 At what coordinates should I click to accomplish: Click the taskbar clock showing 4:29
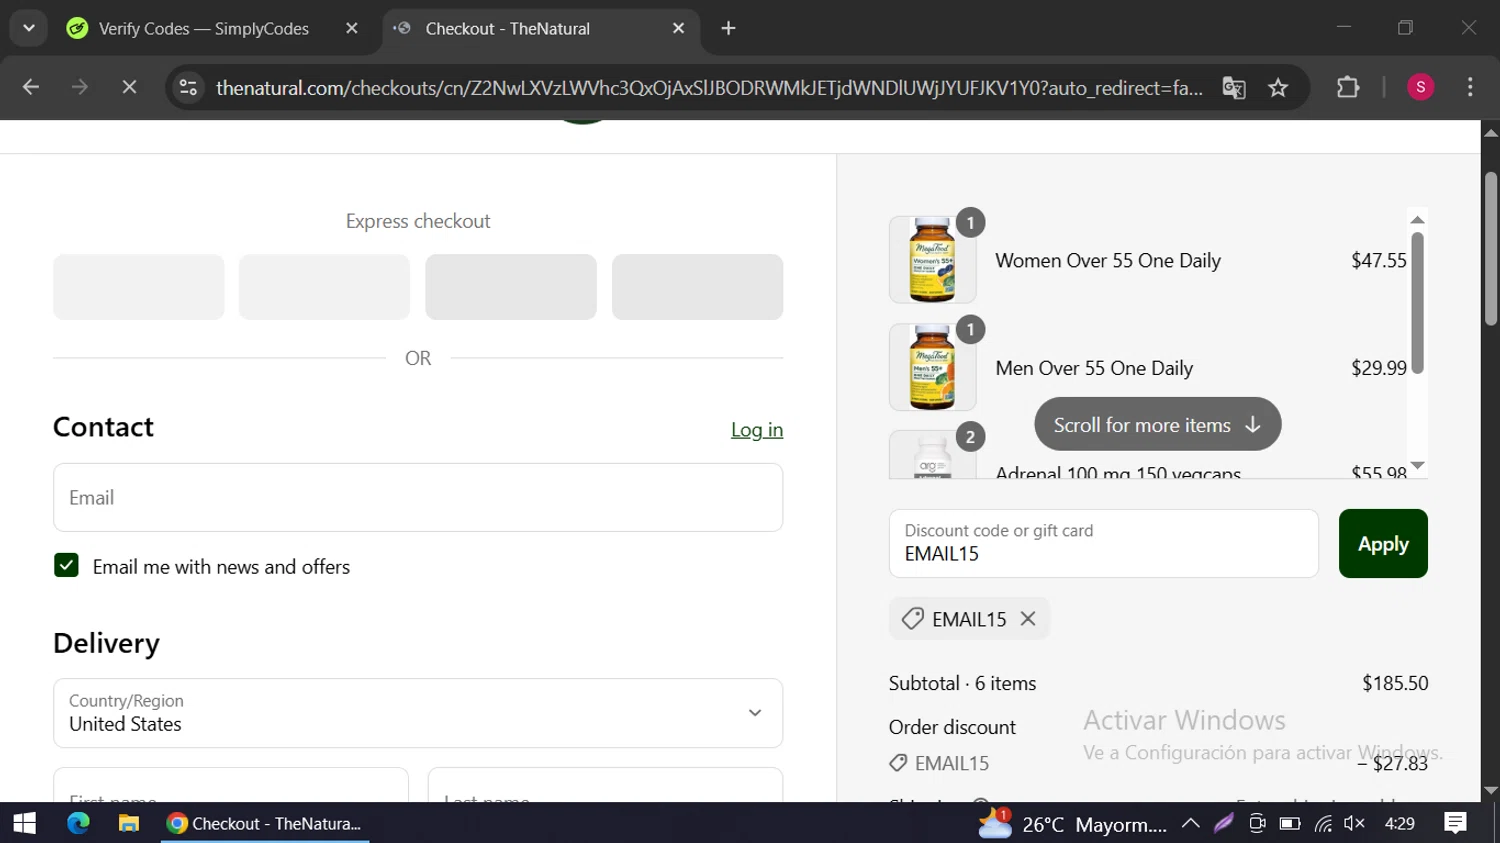click(x=1400, y=824)
